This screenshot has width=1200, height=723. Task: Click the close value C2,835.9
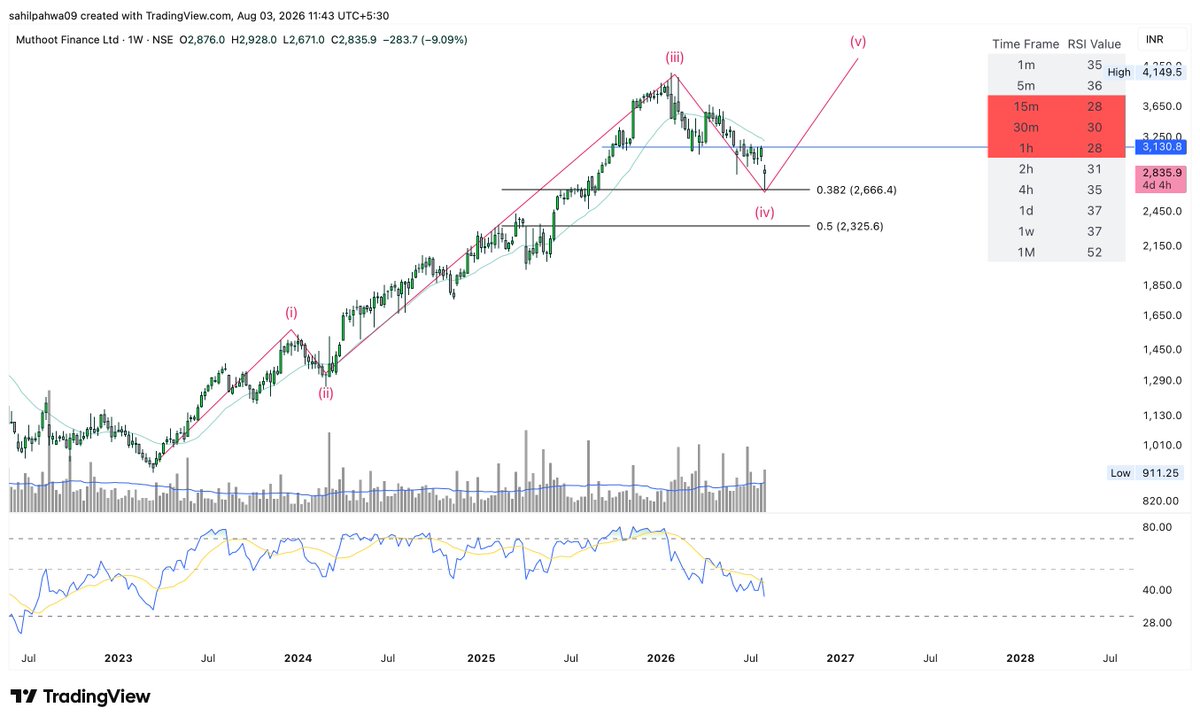[356, 40]
